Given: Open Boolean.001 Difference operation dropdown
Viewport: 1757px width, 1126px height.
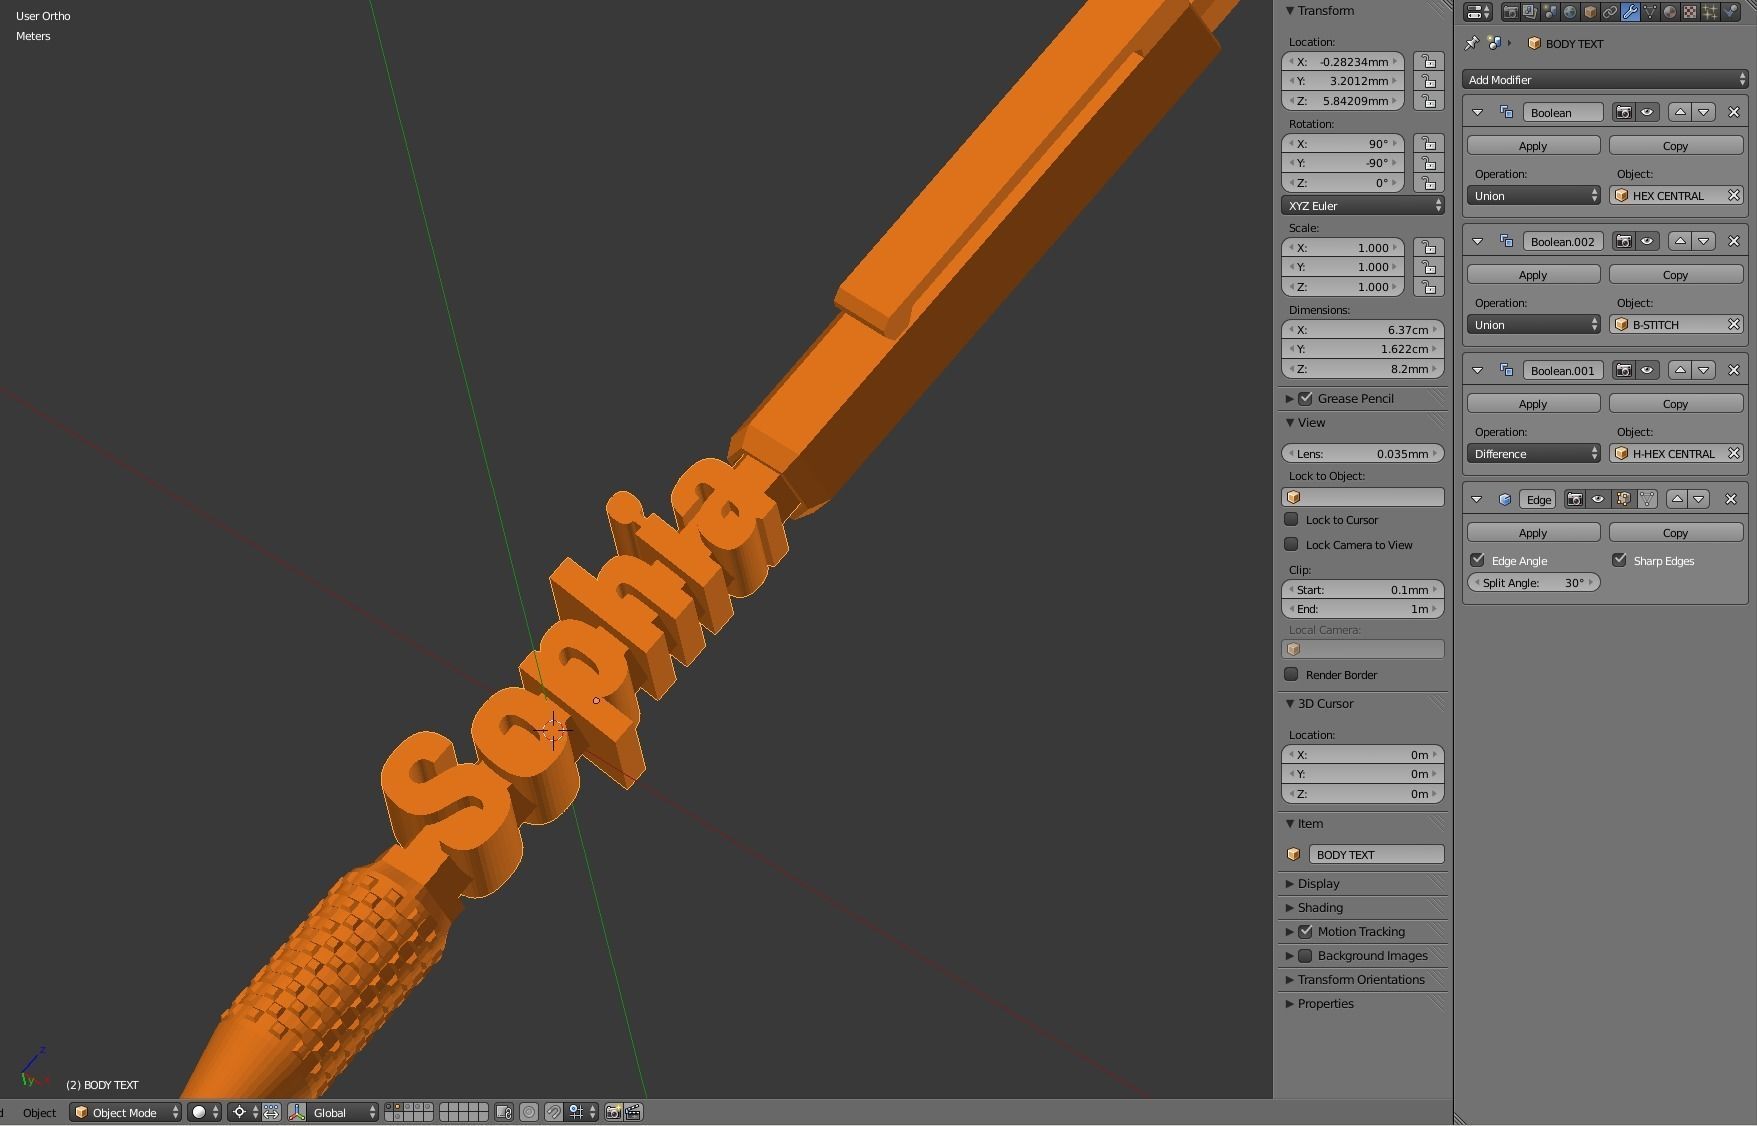Looking at the screenshot, I should point(1534,453).
